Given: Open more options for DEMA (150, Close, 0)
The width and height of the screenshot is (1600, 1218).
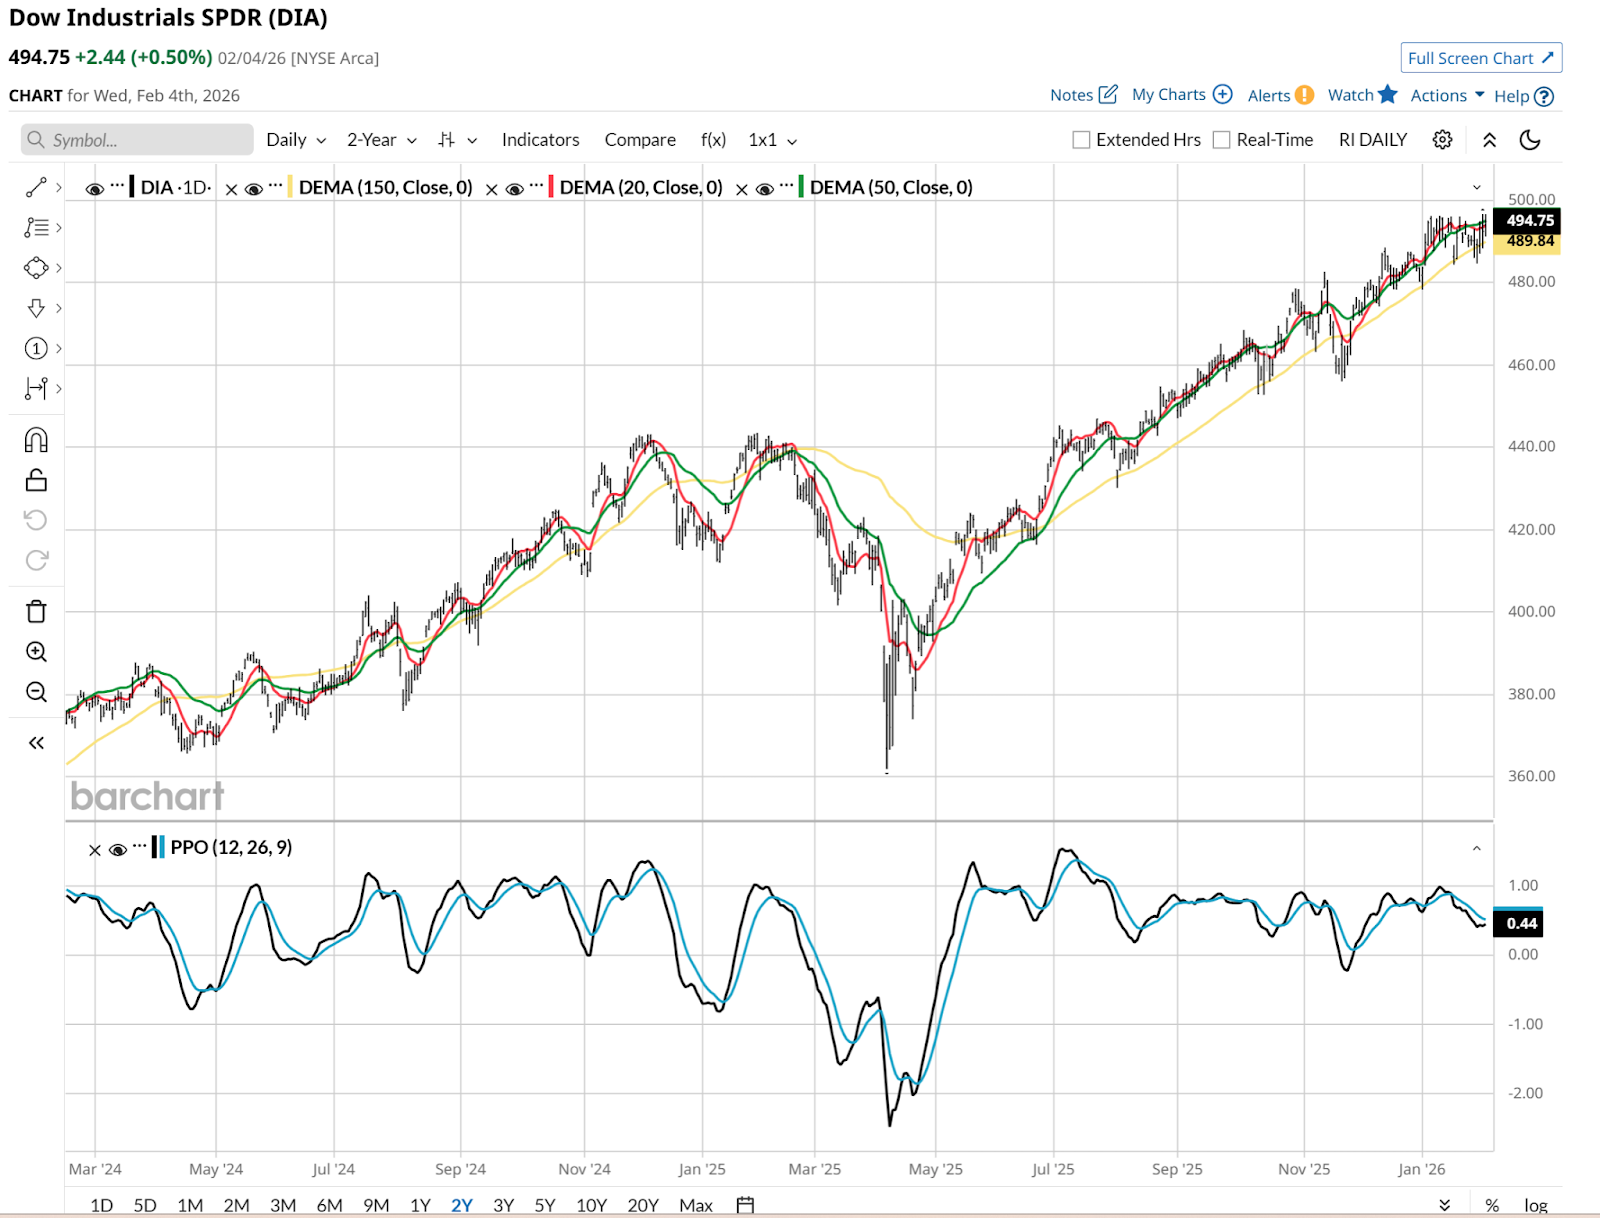Looking at the screenshot, I should tap(276, 185).
